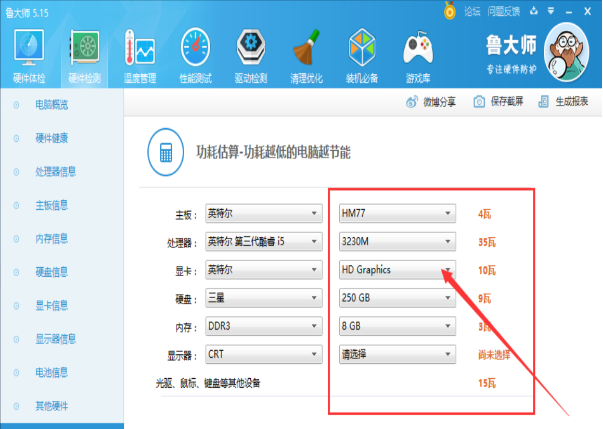603x429 pixels.
Task: Open the 250 GB disk size dropdown
Action: click(x=397, y=298)
